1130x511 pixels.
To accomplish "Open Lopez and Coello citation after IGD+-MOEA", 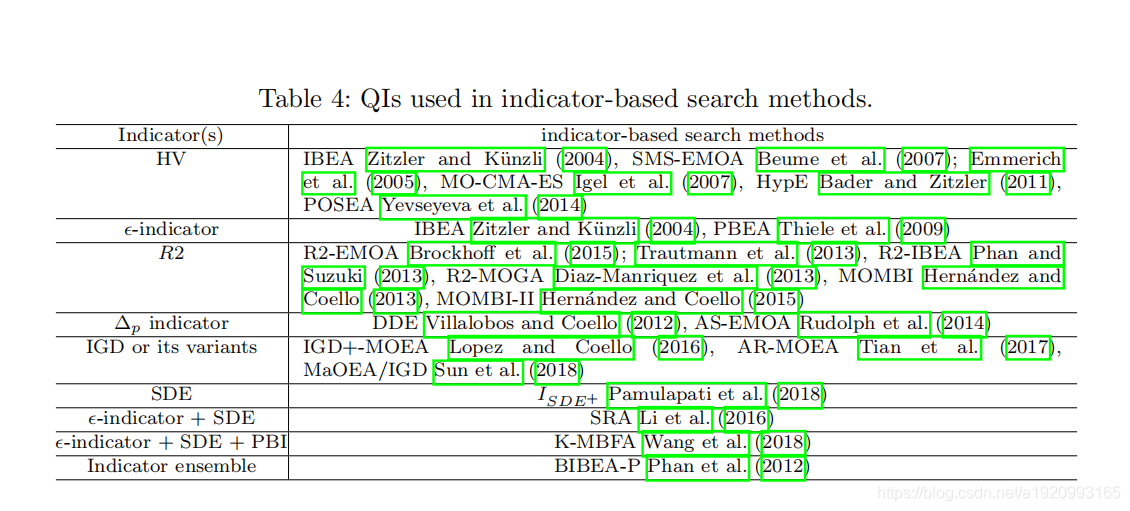I will click(x=541, y=347).
